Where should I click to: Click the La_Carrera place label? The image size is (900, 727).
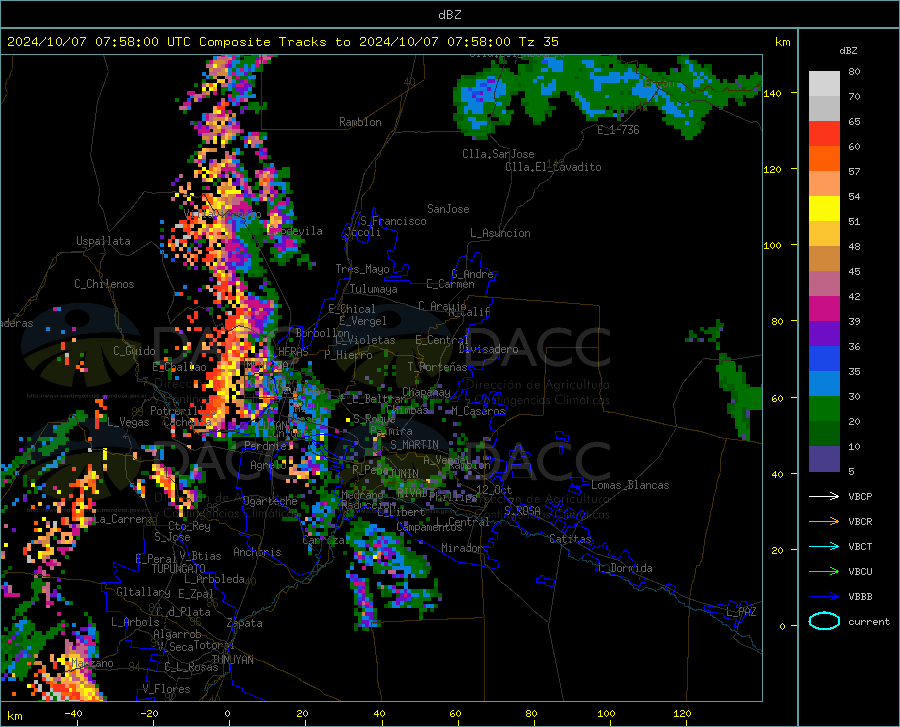click(123, 519)
